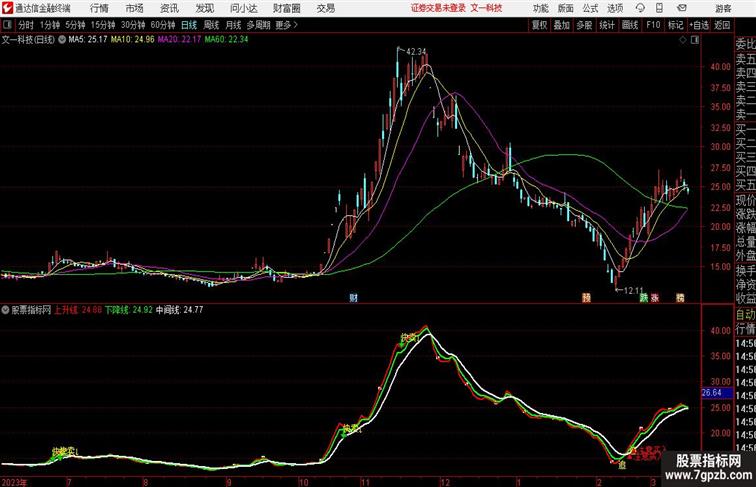Switch to 60分钟 chart period

pyautogui.click(x=163, y=25)
